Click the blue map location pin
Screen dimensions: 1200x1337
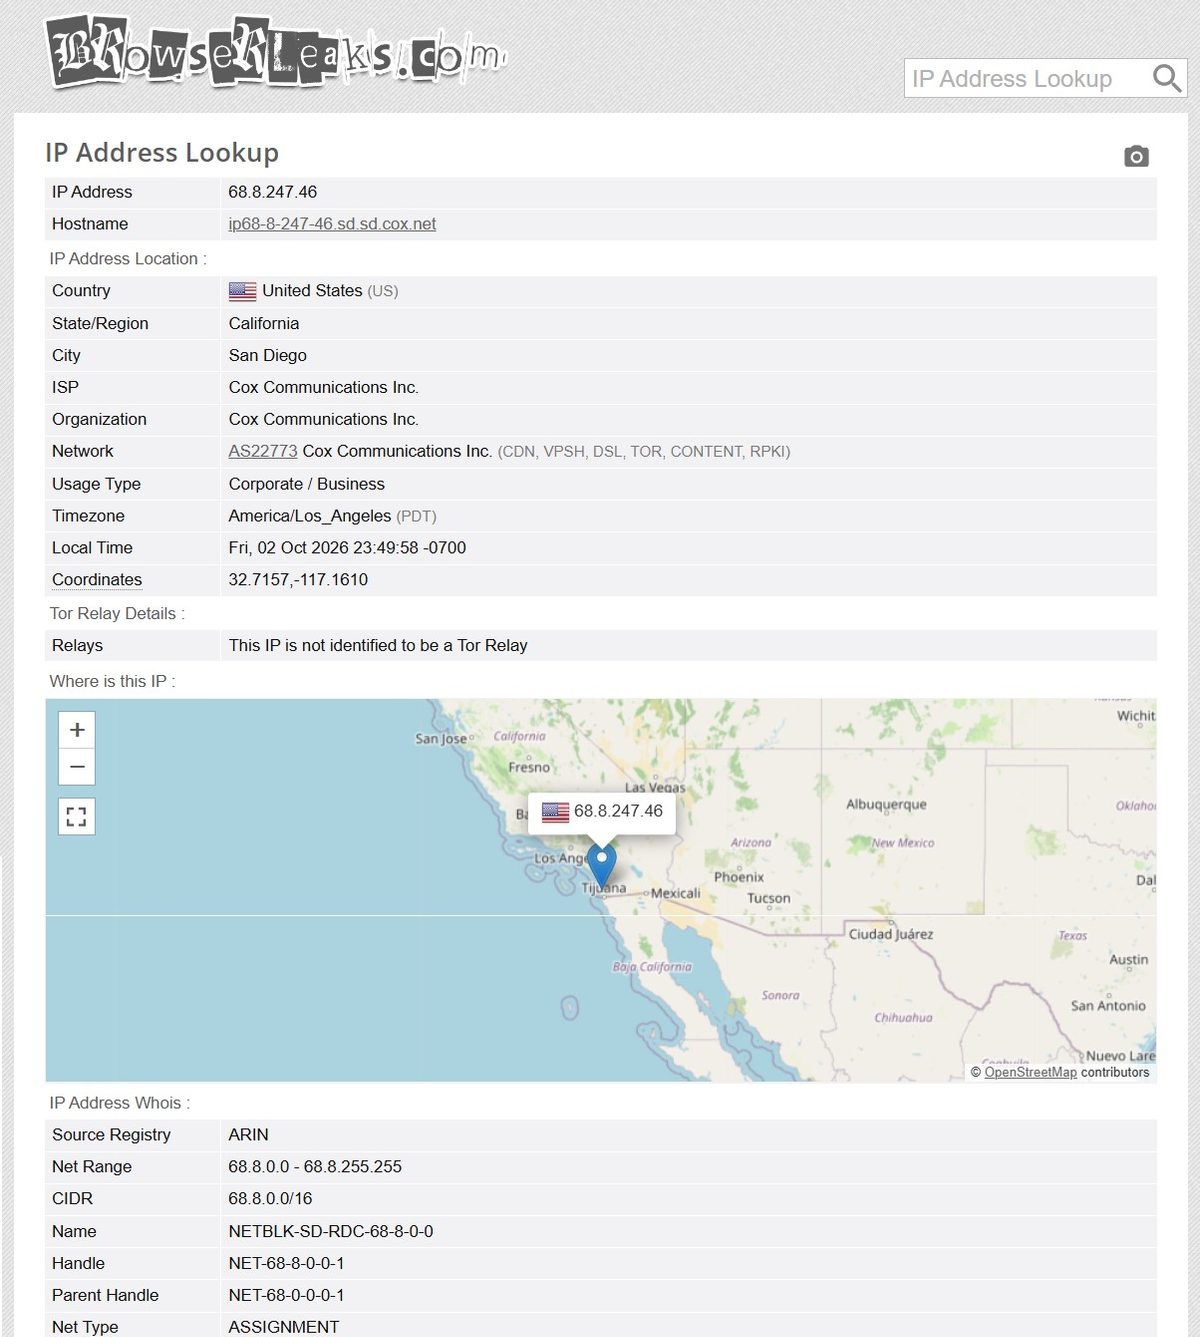click(601, 864)
